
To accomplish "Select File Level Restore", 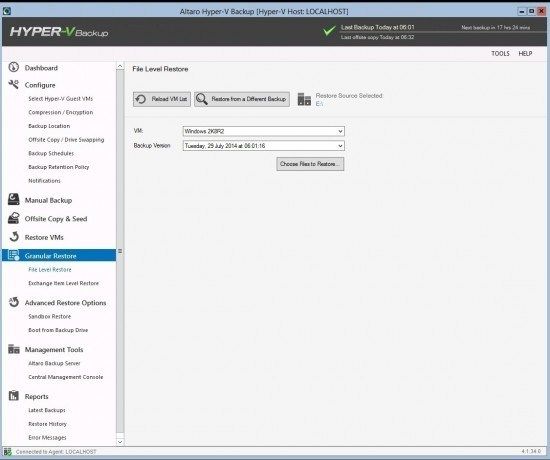I will [50, 269].
